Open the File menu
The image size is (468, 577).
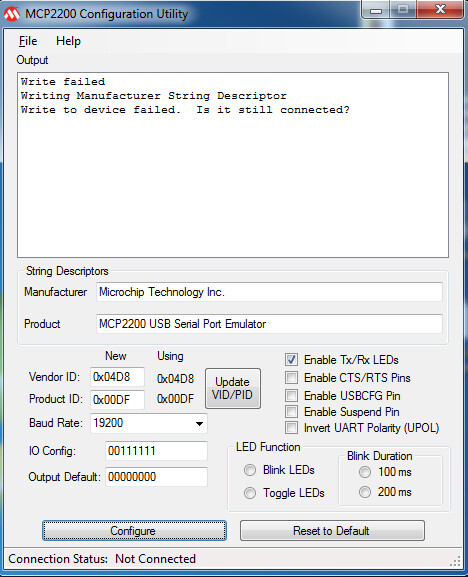coord(28,41)
